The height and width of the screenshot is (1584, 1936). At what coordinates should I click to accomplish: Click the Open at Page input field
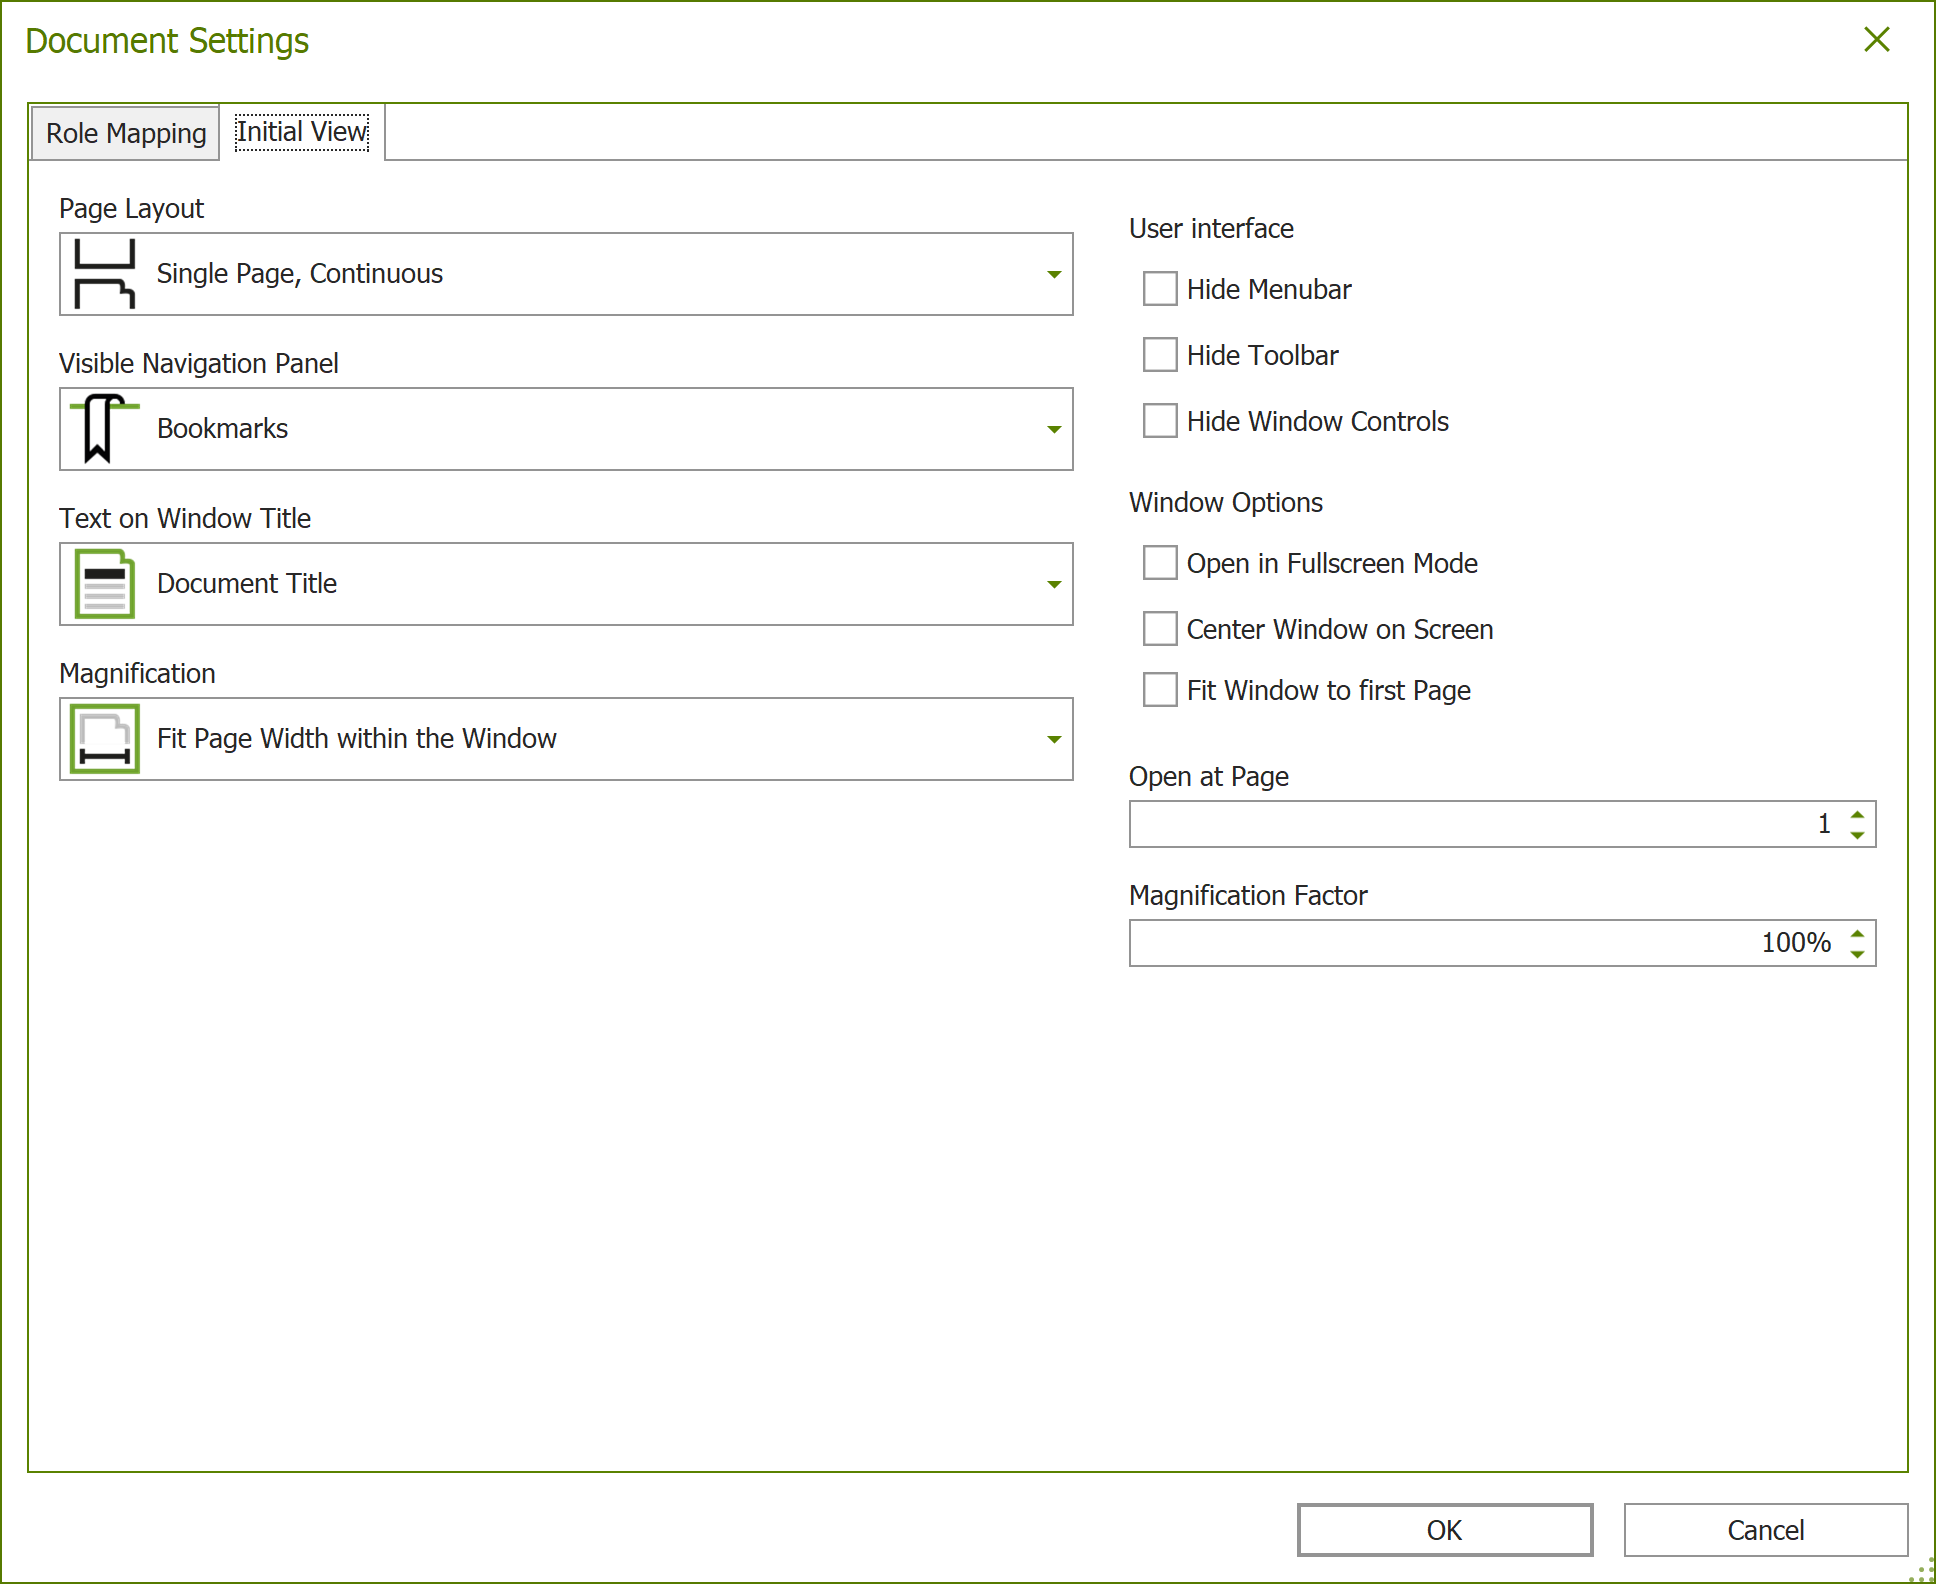(1450, 823)
